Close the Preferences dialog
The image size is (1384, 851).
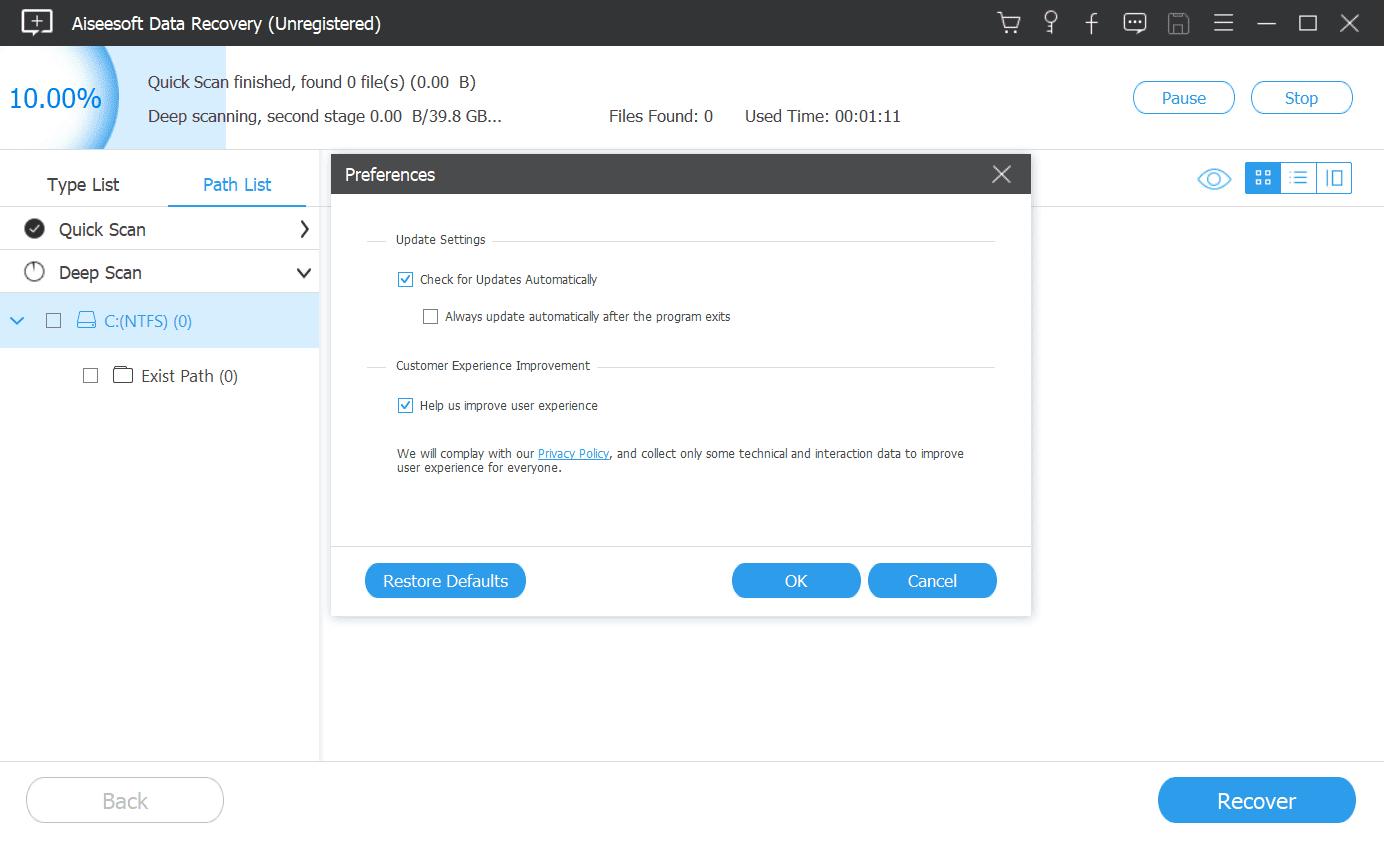click(1001, 174)
